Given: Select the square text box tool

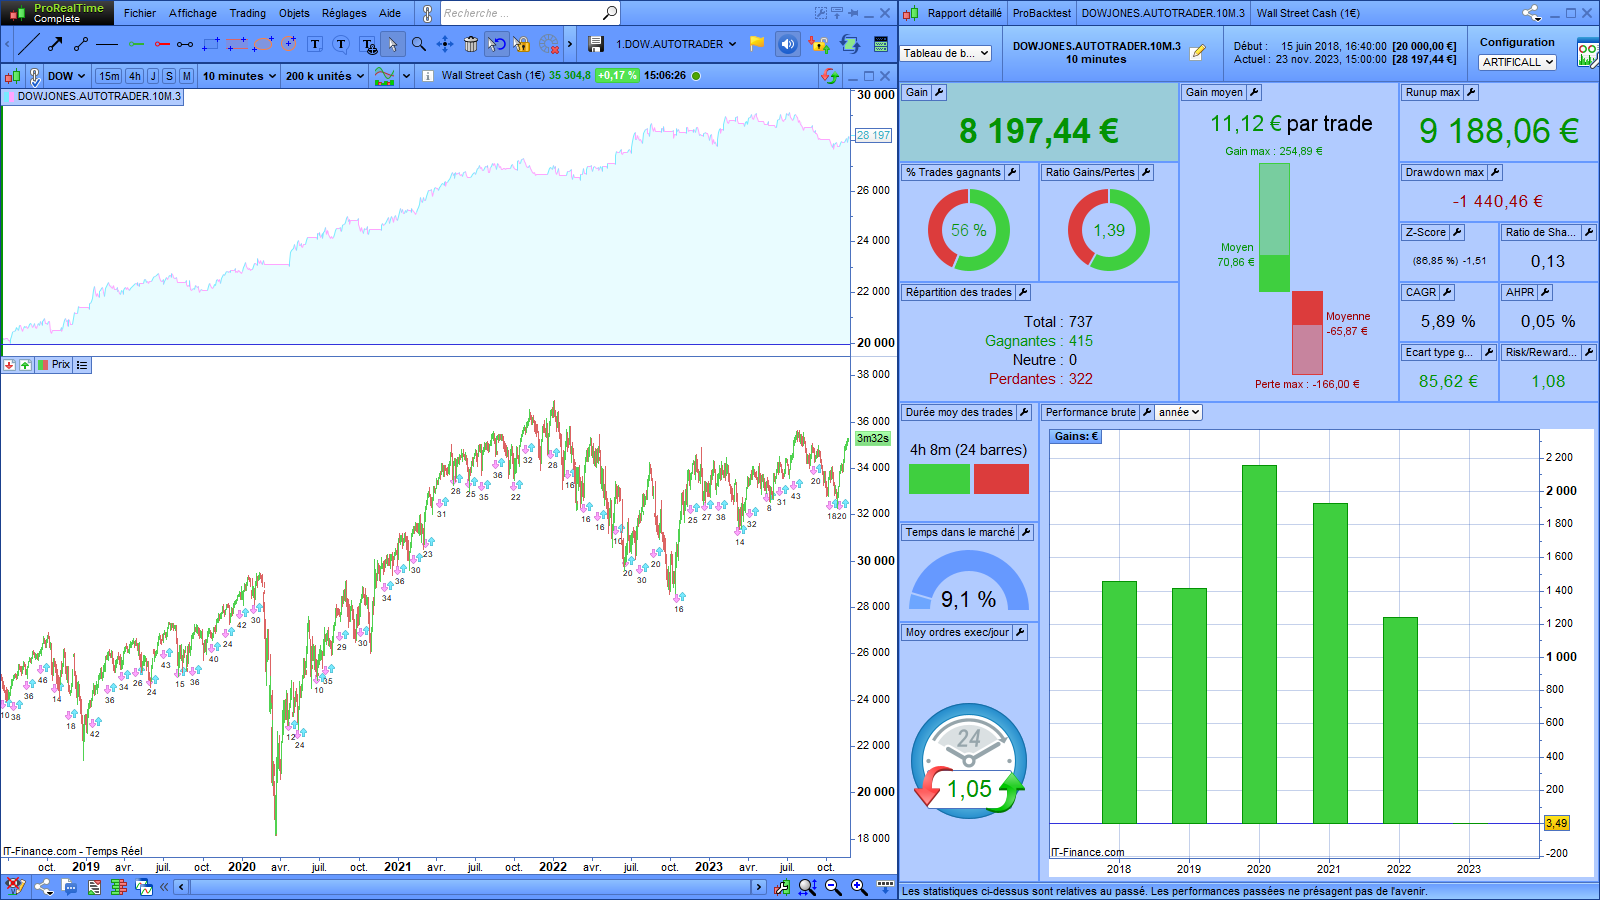Looking at the screenshot, I should tap(315, 44).
